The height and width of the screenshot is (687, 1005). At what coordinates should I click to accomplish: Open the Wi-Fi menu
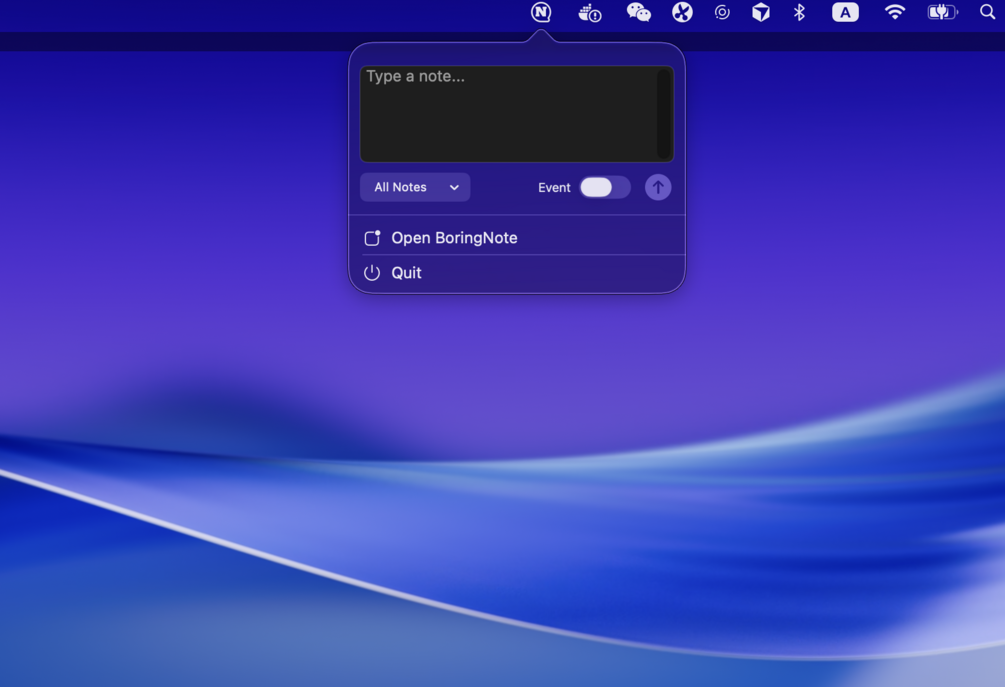click(x=895, y=12)
